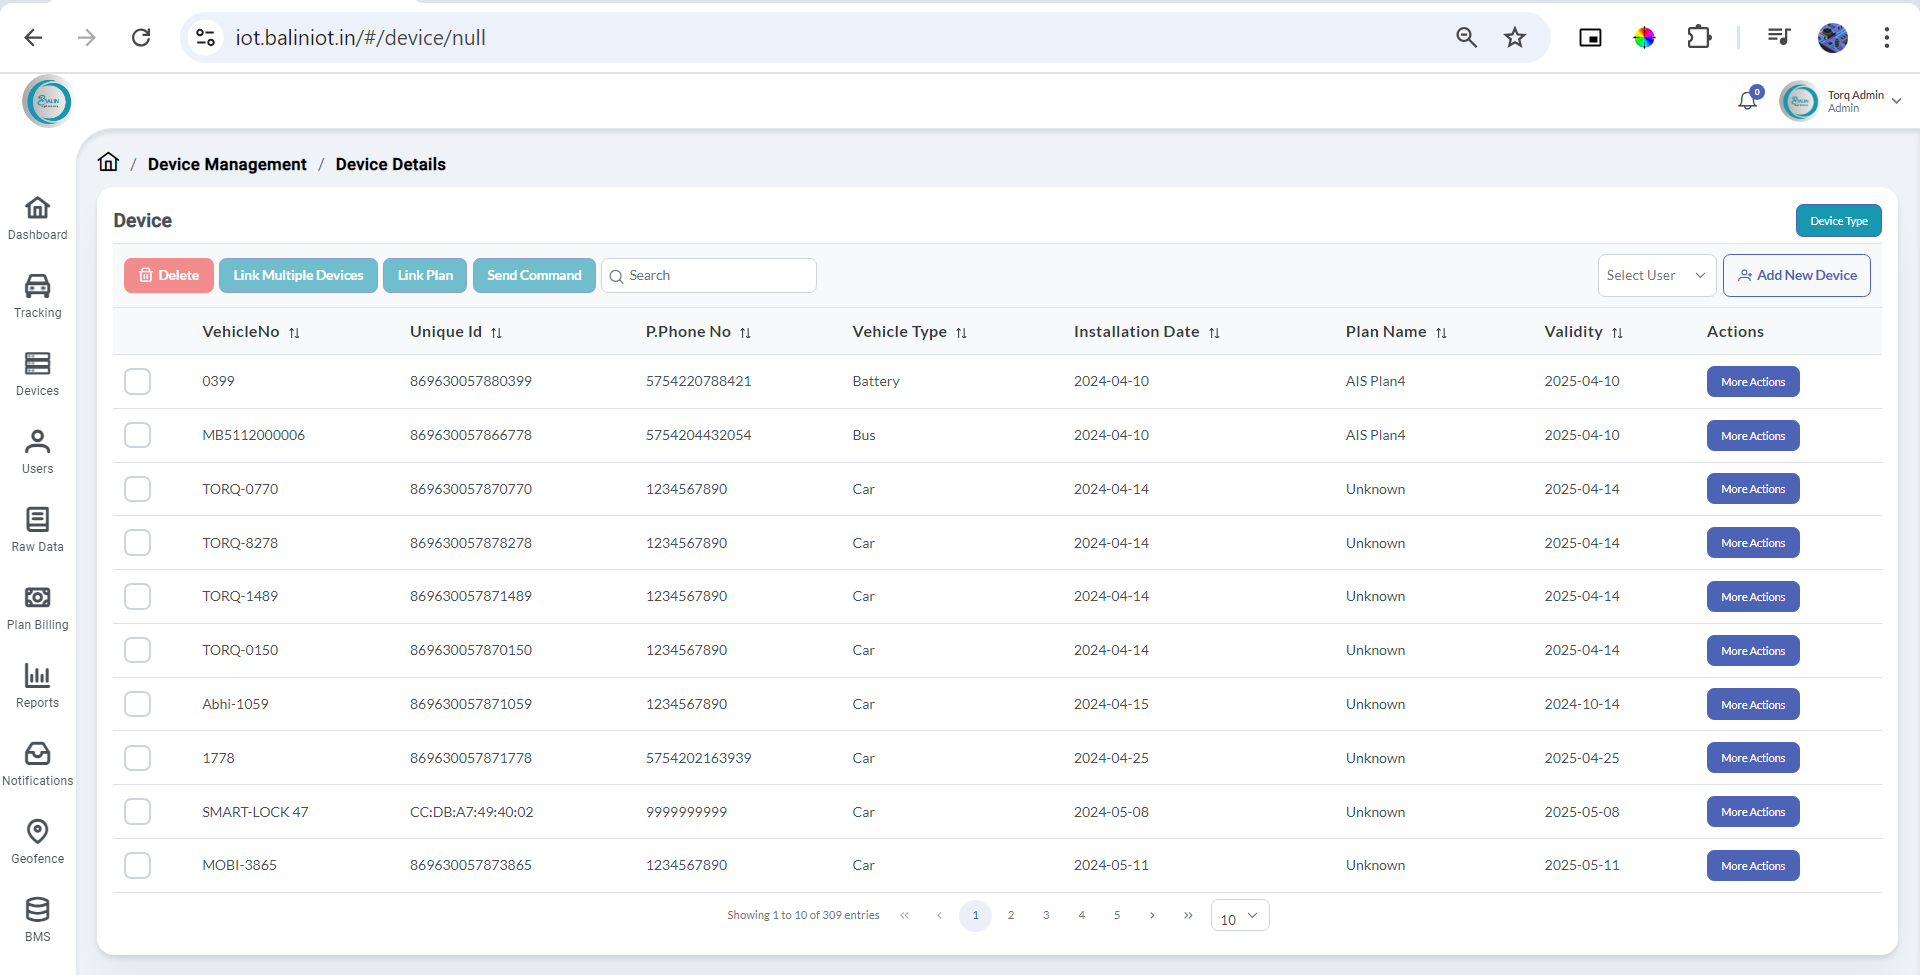The height and width of the screenshot is (975, 1920).
Task: Click the Balin logo at top left
Action: [47, 101]
